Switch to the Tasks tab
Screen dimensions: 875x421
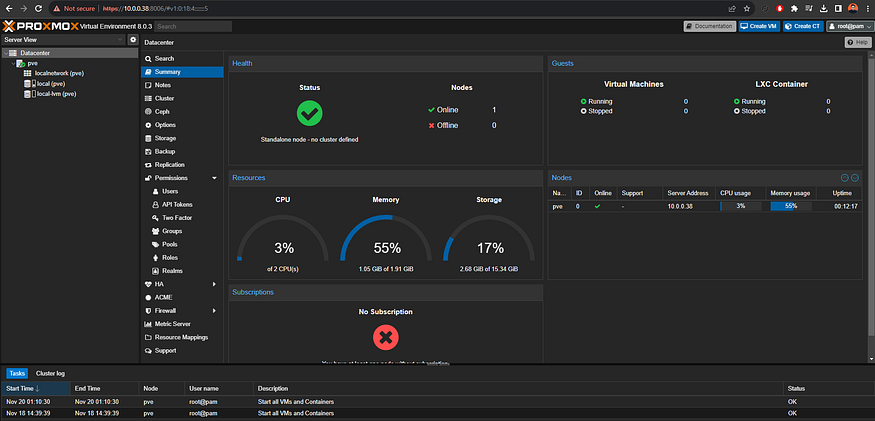17,373
